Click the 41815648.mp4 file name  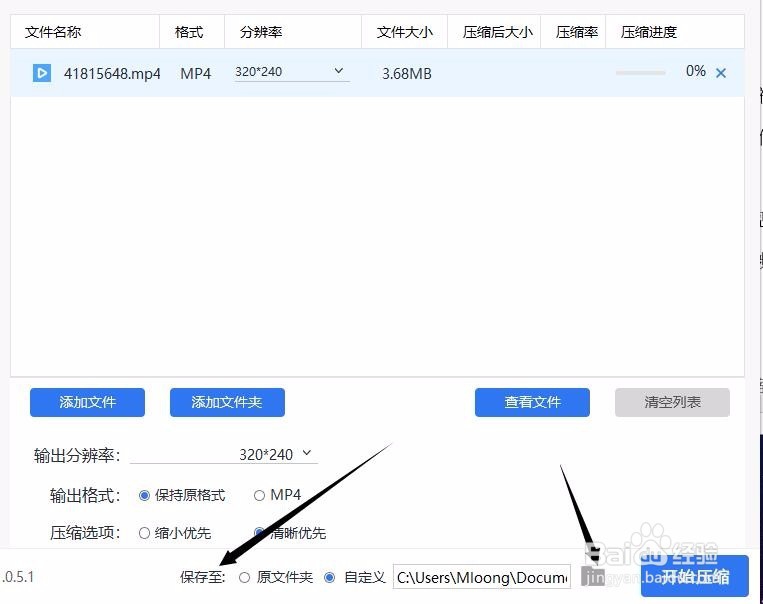click(x=112, y=73)
